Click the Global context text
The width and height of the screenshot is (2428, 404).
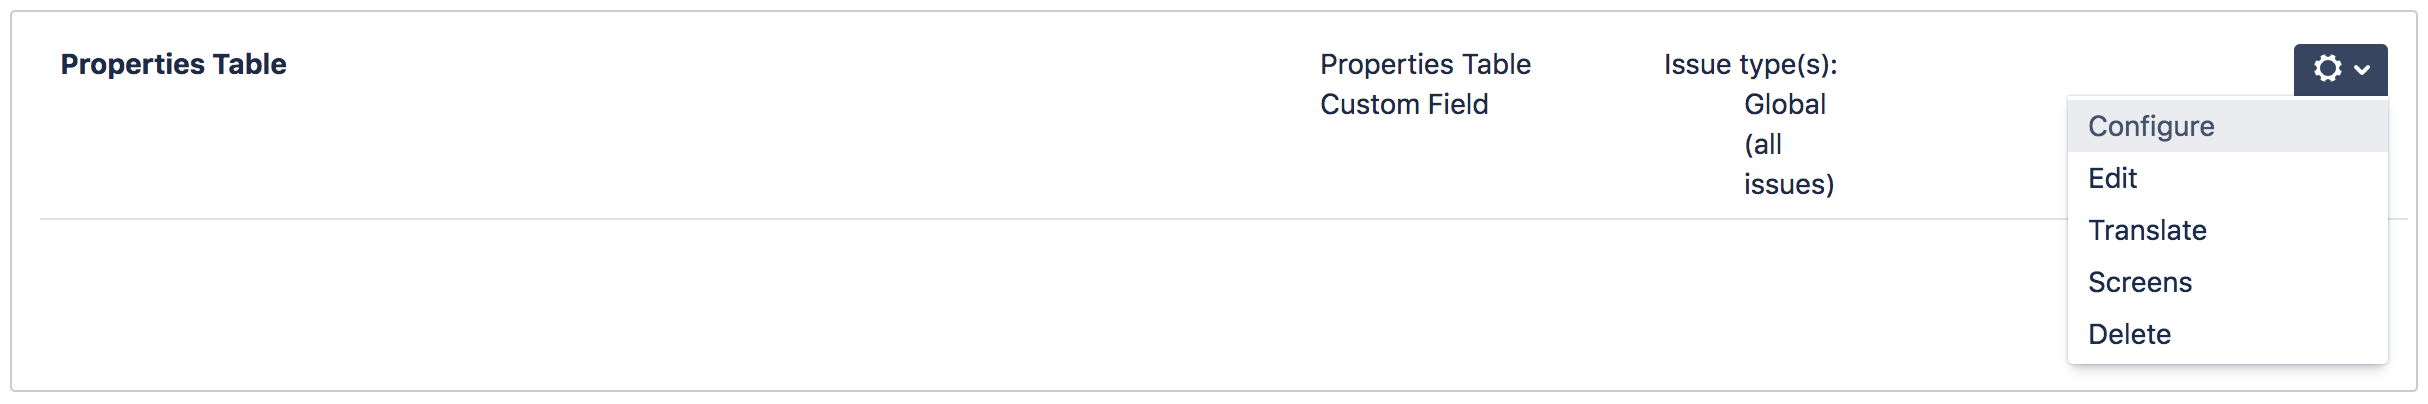coord(1784,104)
